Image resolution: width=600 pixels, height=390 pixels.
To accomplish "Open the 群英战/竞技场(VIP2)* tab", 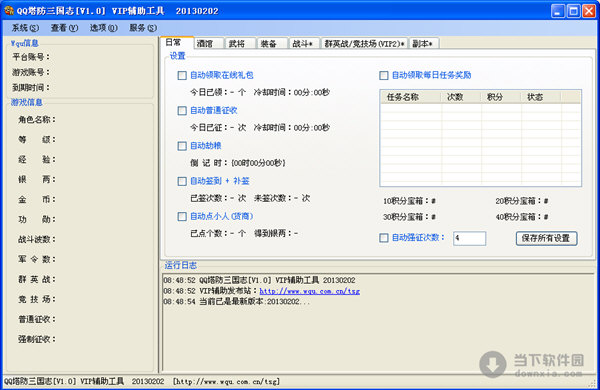I will [x=364, y=44].
